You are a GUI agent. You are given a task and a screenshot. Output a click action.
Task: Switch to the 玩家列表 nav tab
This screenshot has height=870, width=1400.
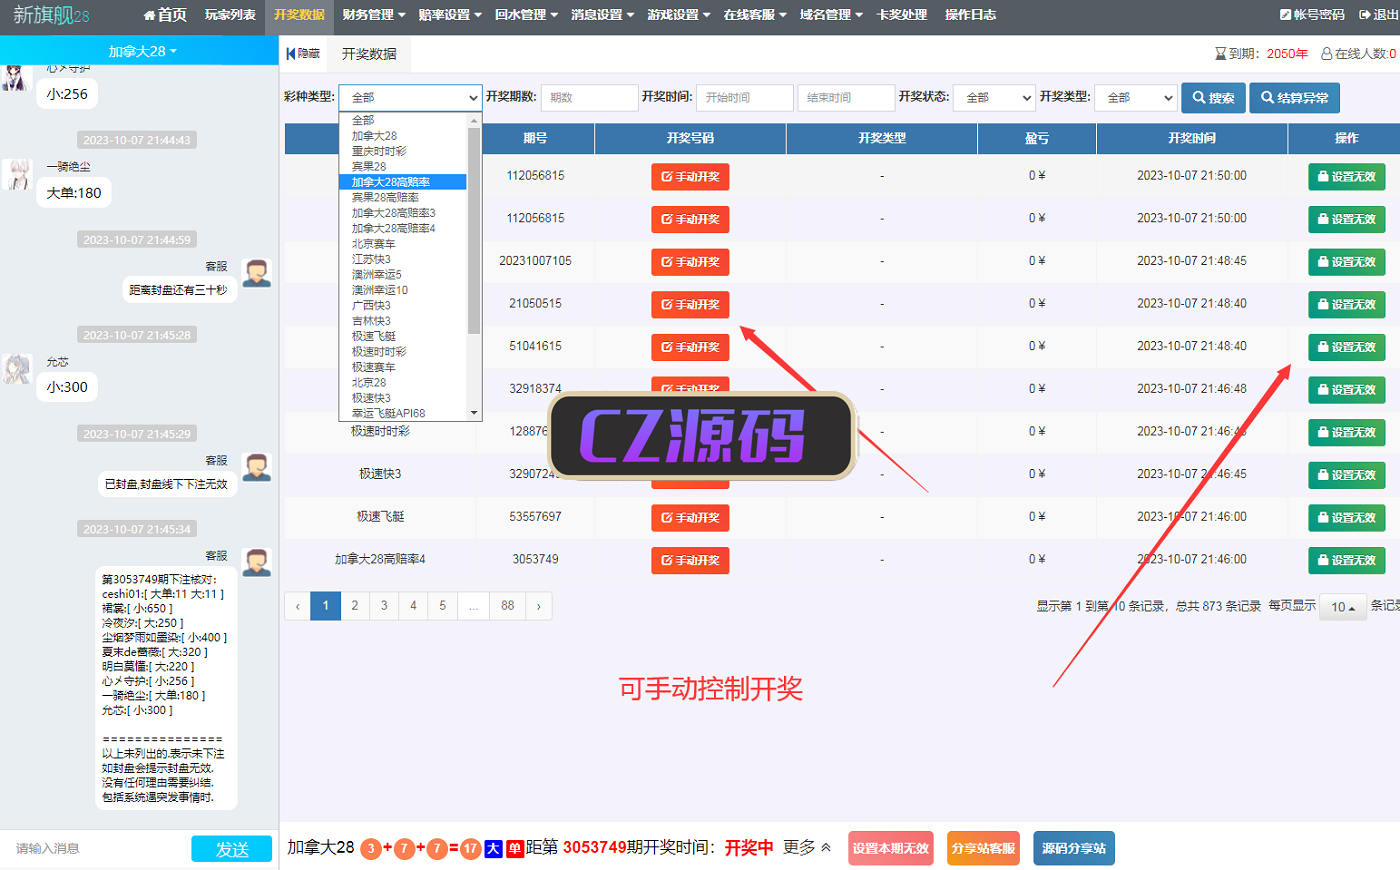tap(230, 15)
